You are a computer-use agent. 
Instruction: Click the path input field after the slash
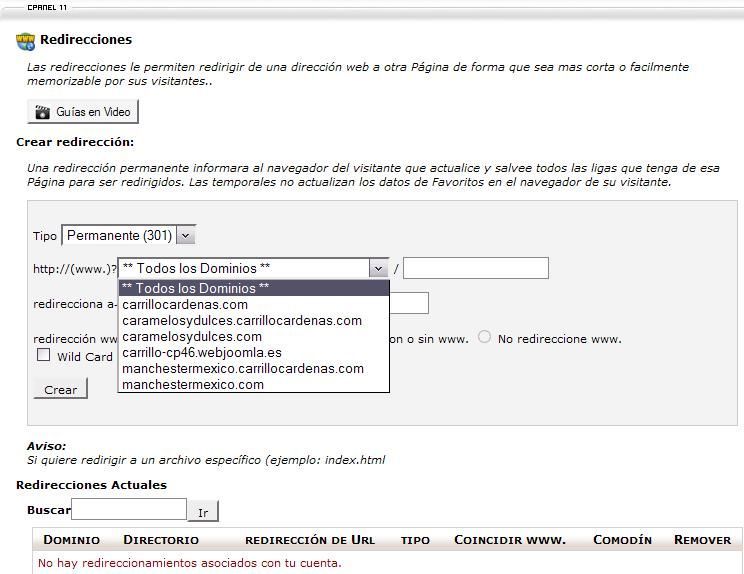point(476,268)
